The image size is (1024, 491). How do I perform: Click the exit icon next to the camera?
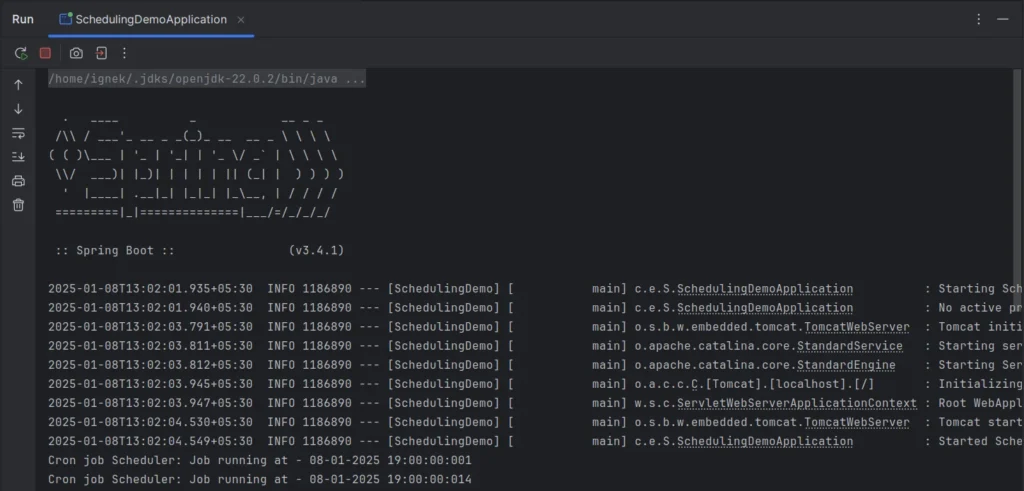click(x=101, y=53)
